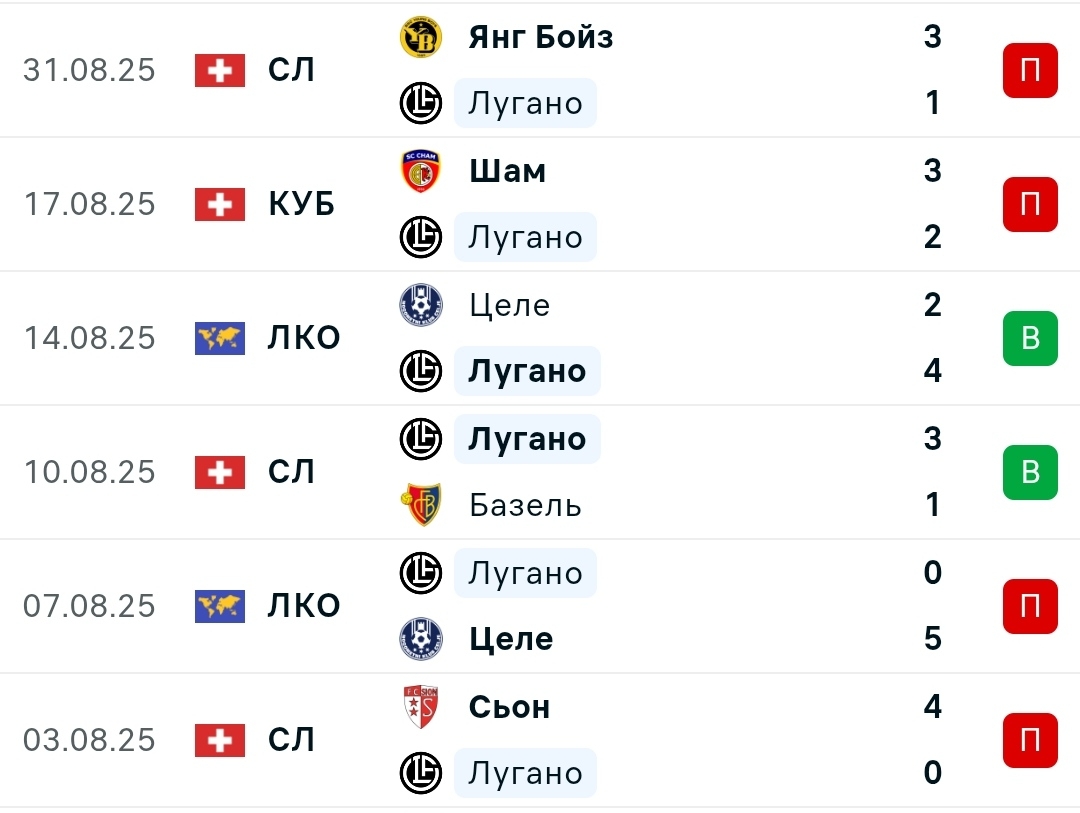The width and height of the screenshot is (1080, 813).
Task: Click the SC Cham club crest
Action: [421, 171]
